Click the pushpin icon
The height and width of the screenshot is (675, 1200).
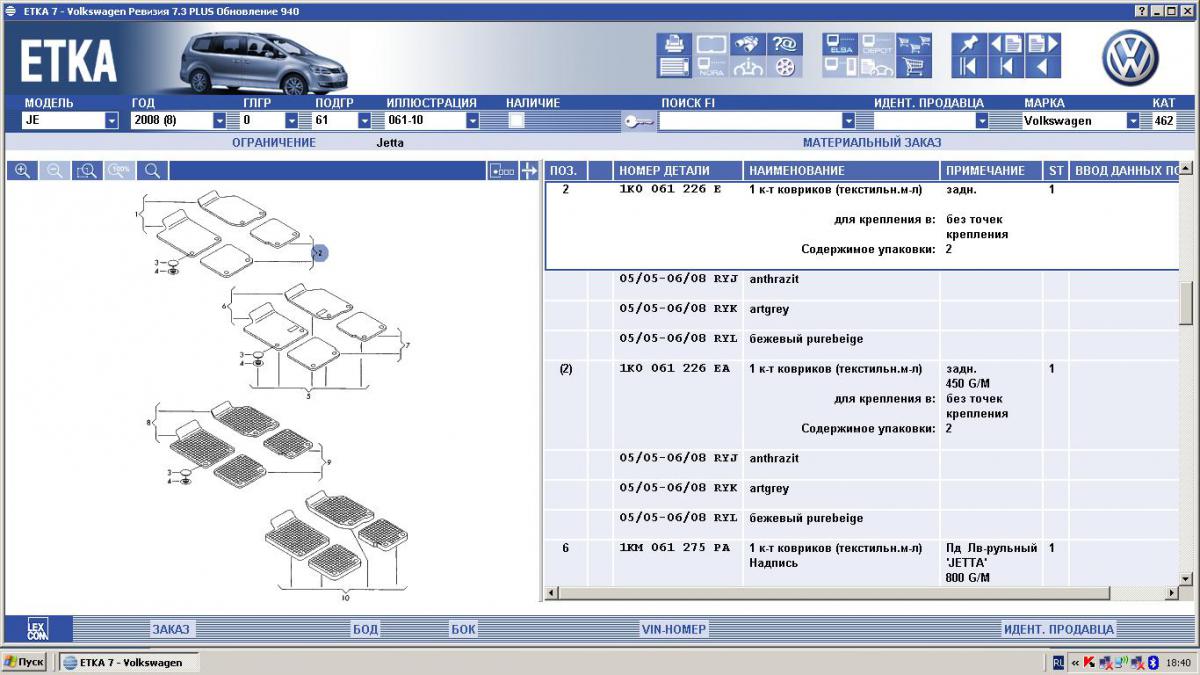pyautogui.click(x=968, y=44)
